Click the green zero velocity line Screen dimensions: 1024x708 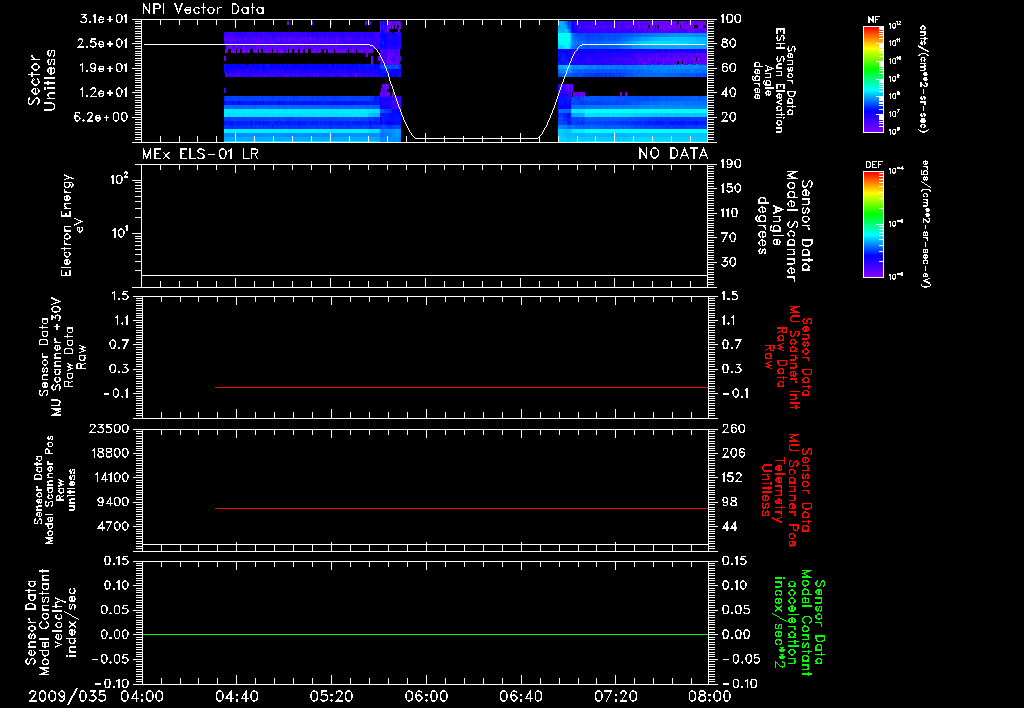coord(425,634)
